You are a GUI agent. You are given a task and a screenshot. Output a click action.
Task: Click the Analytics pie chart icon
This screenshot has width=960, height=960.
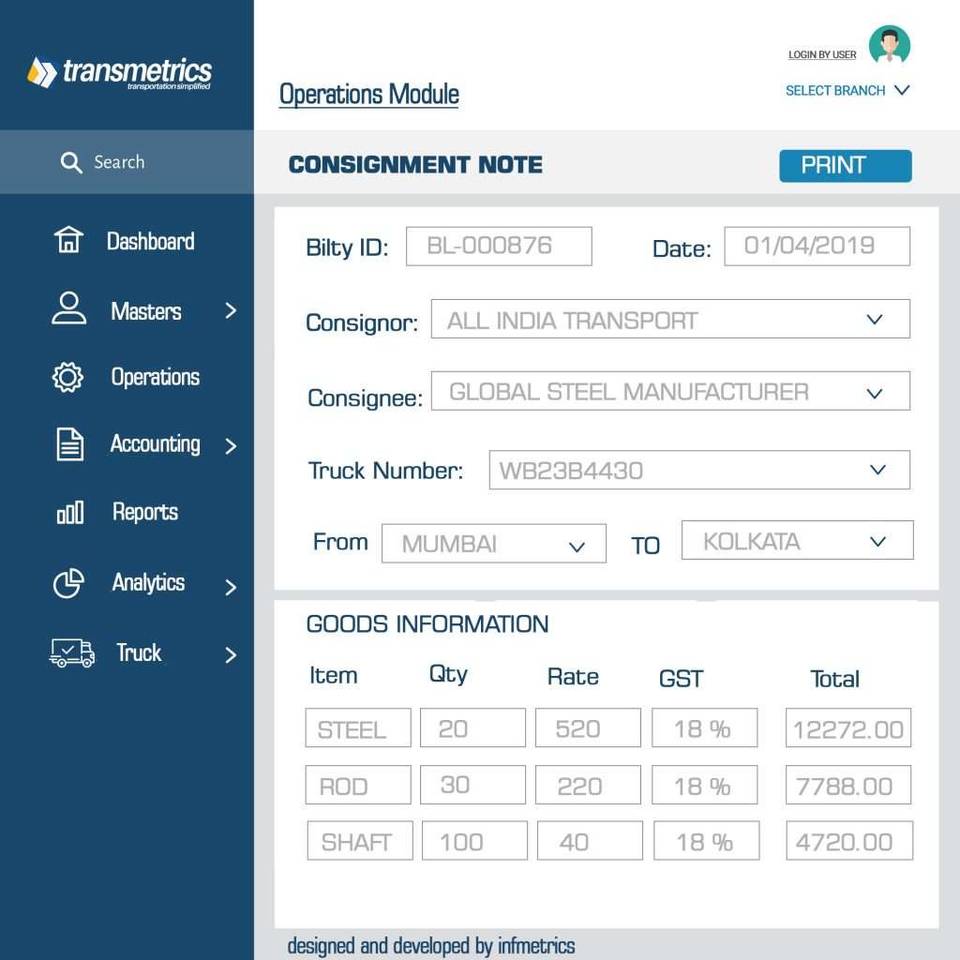69,583
